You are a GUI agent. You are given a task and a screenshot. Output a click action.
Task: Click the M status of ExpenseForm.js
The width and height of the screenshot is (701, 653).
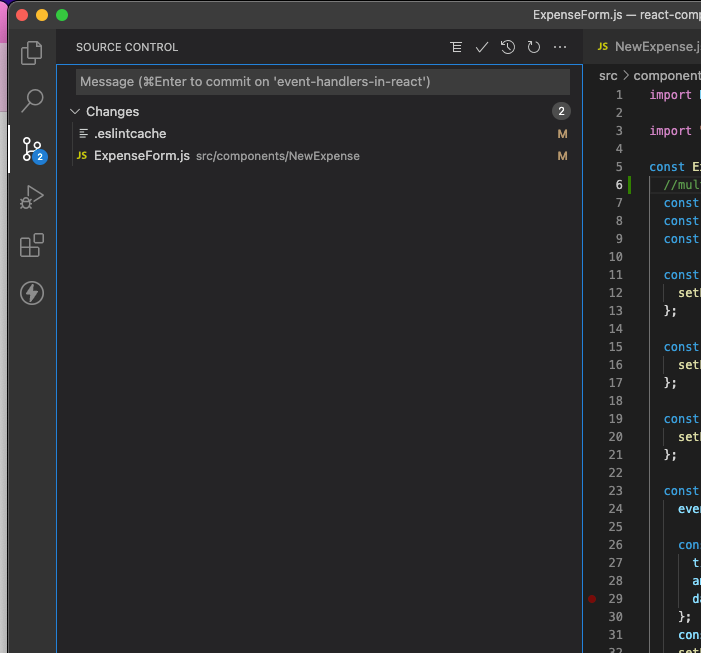(x=562, y=156)
